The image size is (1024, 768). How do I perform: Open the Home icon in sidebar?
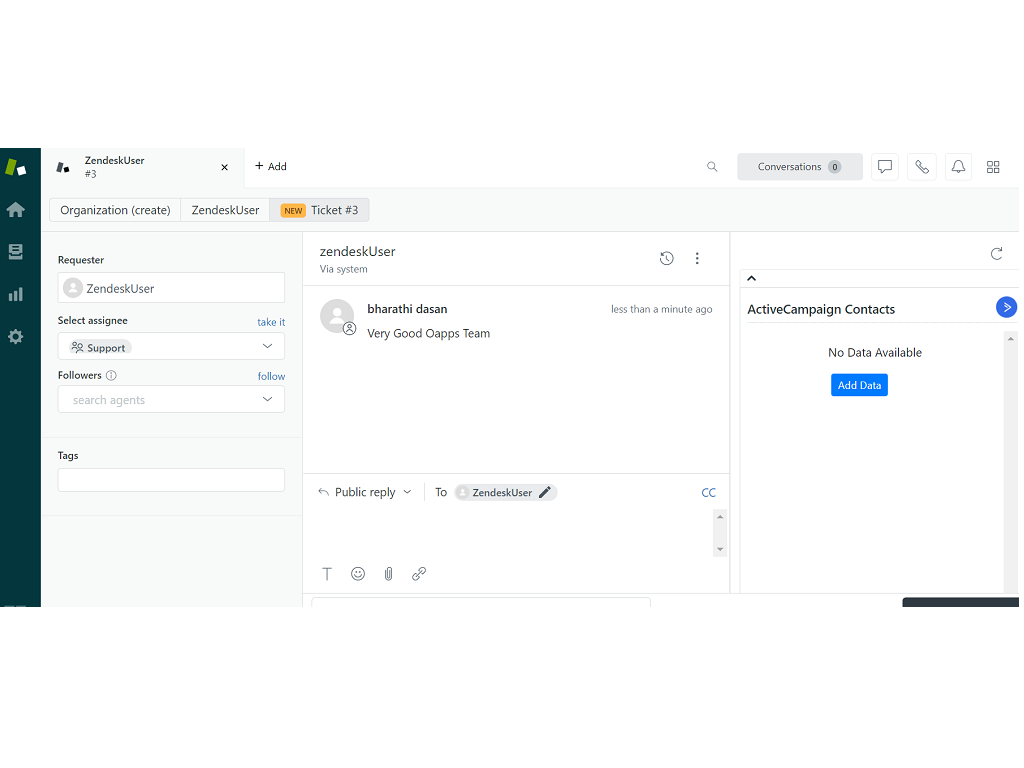click(15, 210)
